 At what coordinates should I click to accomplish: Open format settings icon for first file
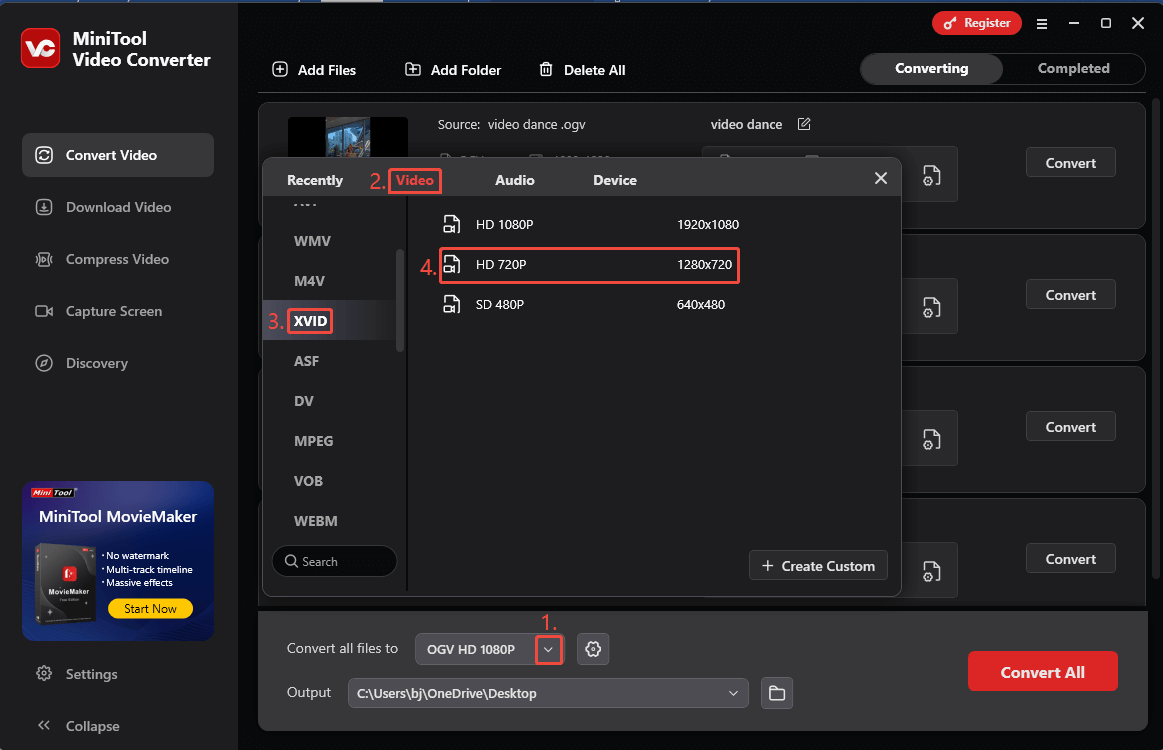pos(932,175)
